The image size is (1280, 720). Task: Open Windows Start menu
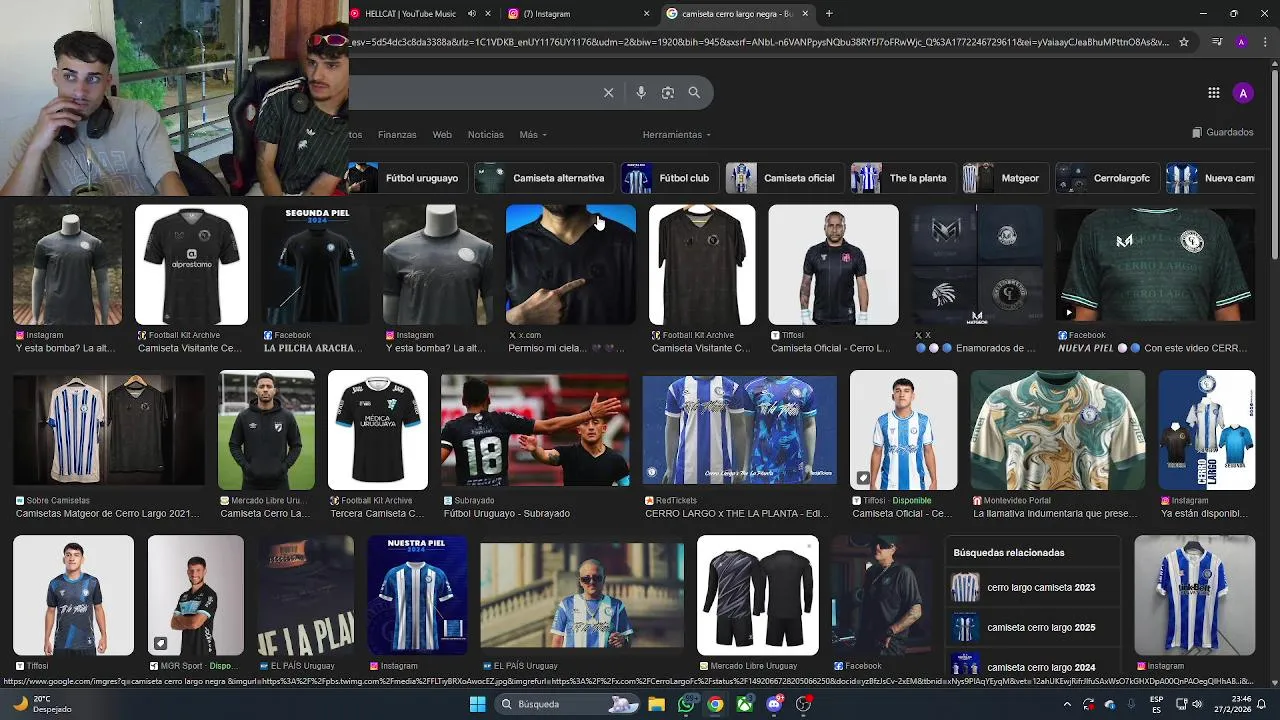[x=477, y=704]
